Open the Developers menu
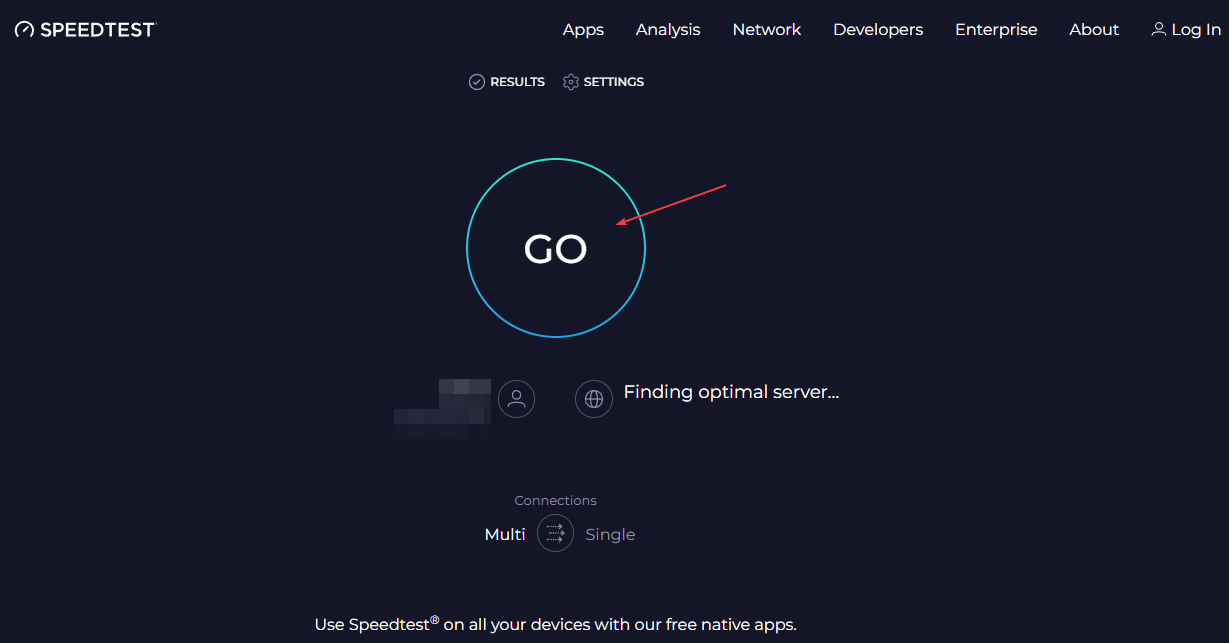 point(878,30)
